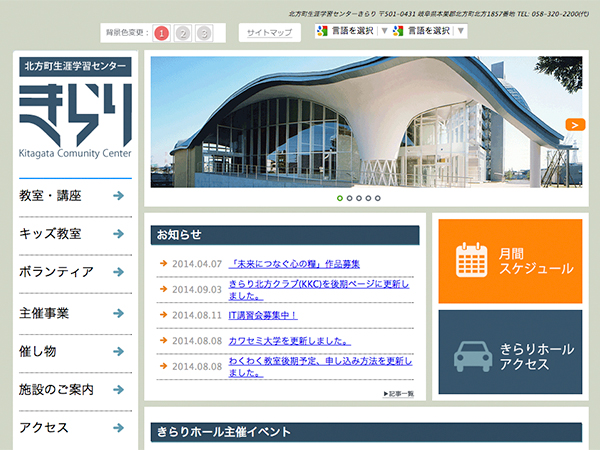Viewport: 600px width, 450px height.
Task: Select the third slideshow indicator dot
Action: coord(360,198)
